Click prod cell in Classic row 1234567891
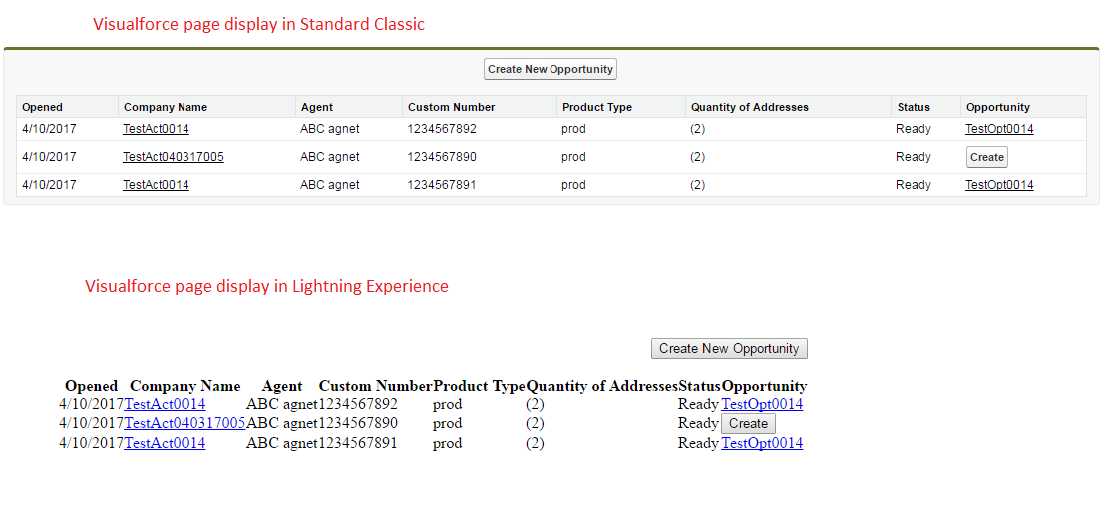This screenshot has height=511, width=1103. click(573, 184)
